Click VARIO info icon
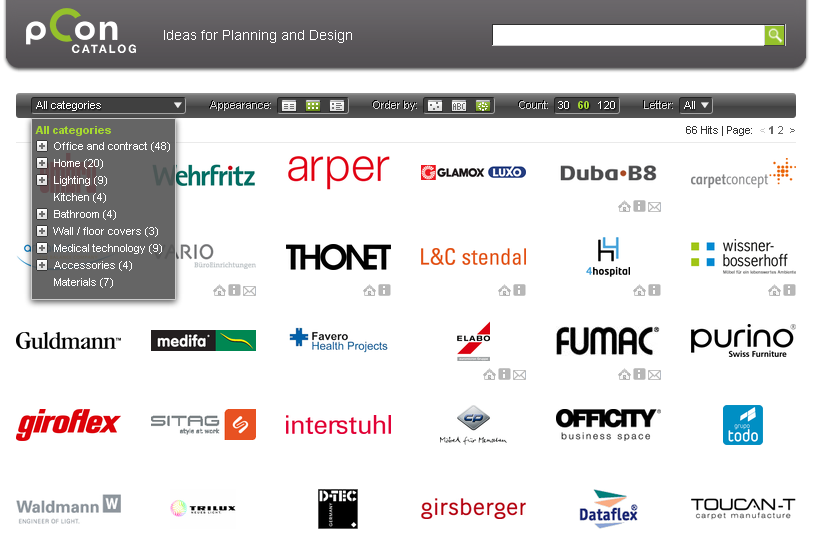This screenshot has width=813, height=559. point(235,290)
